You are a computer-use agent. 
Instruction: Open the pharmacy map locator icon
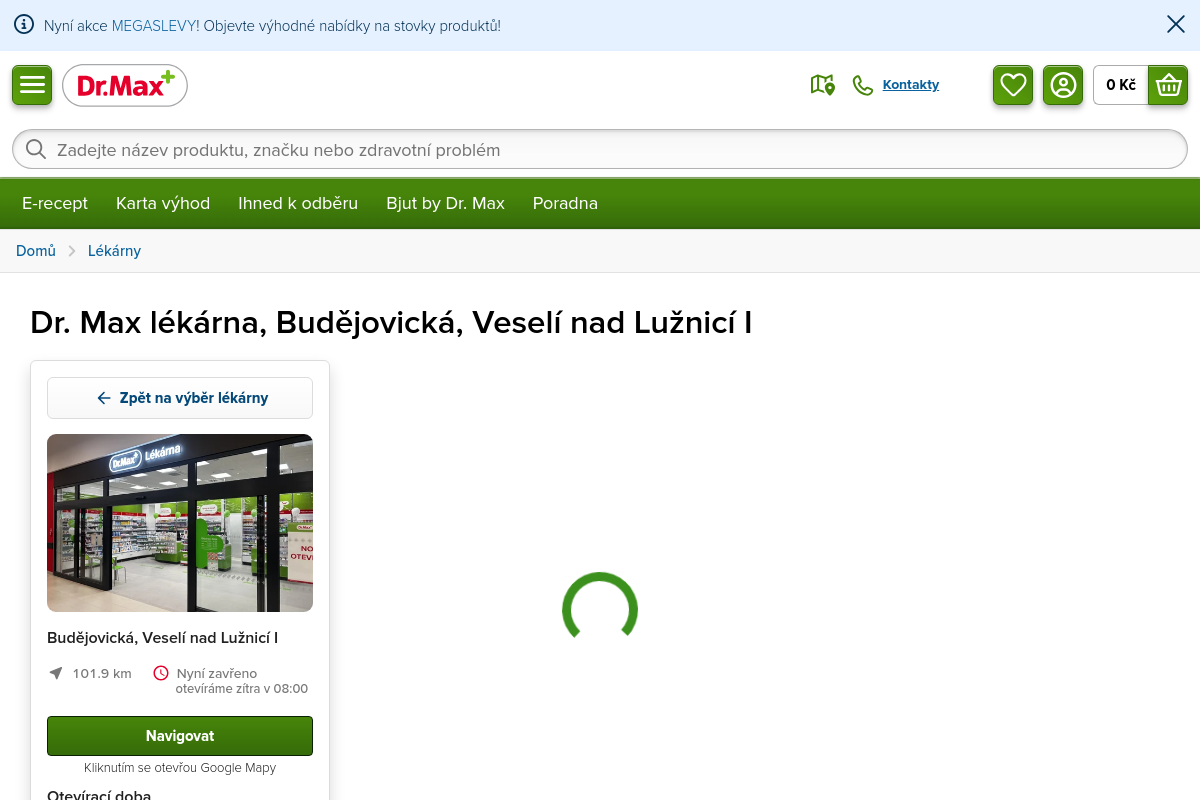(x=822, y=85)
